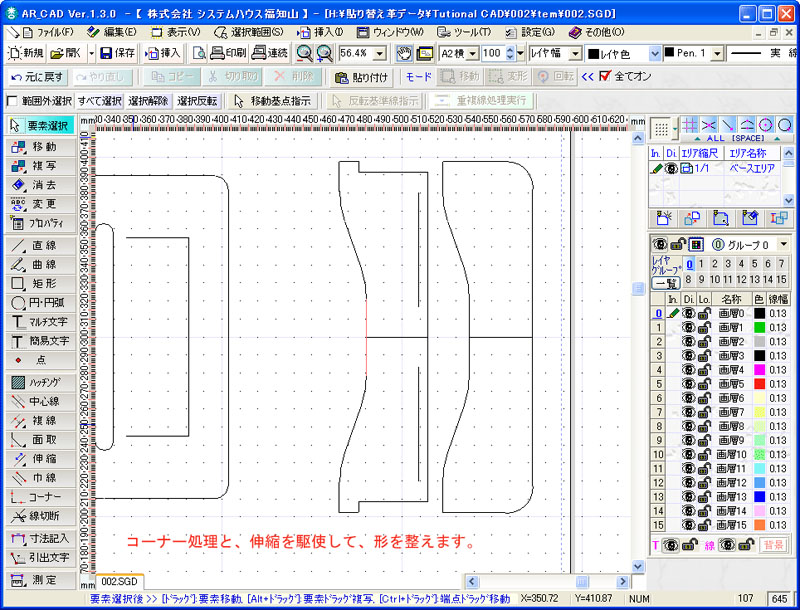Select the 測定 measure tool

pos(41,580)
